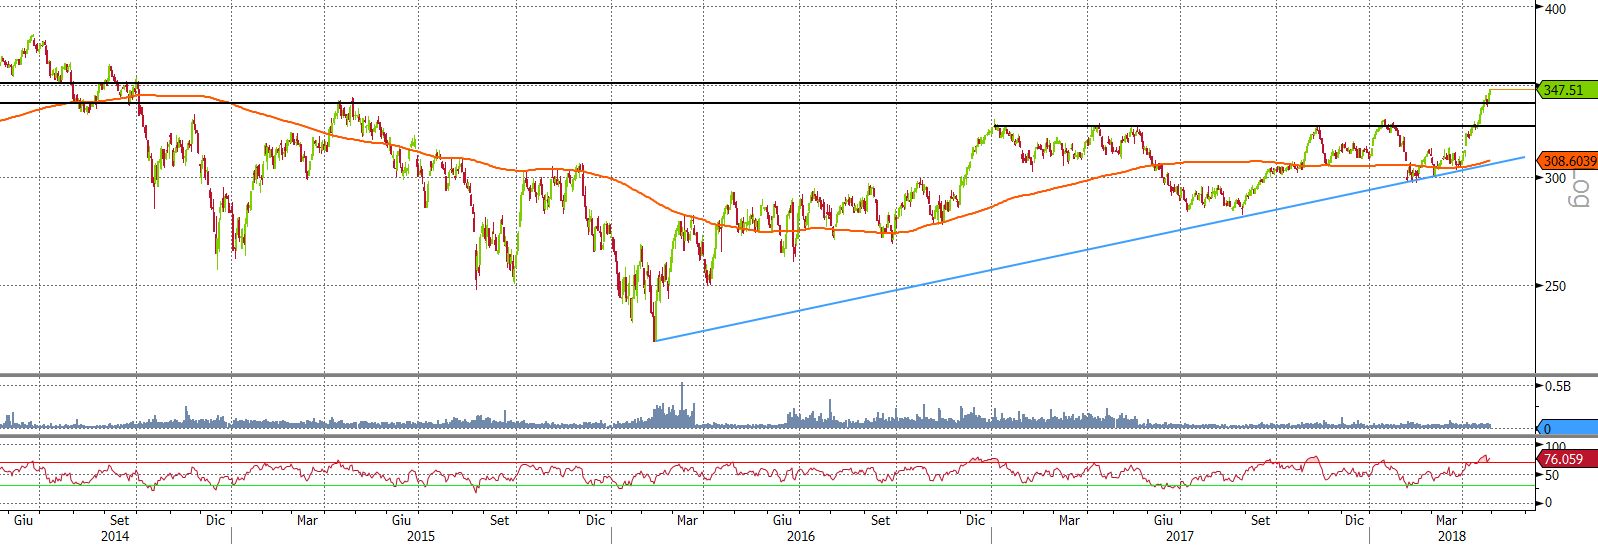The image size is (1598, 545).
Task: Select the 2017 year label
Action: point(1180,536)
